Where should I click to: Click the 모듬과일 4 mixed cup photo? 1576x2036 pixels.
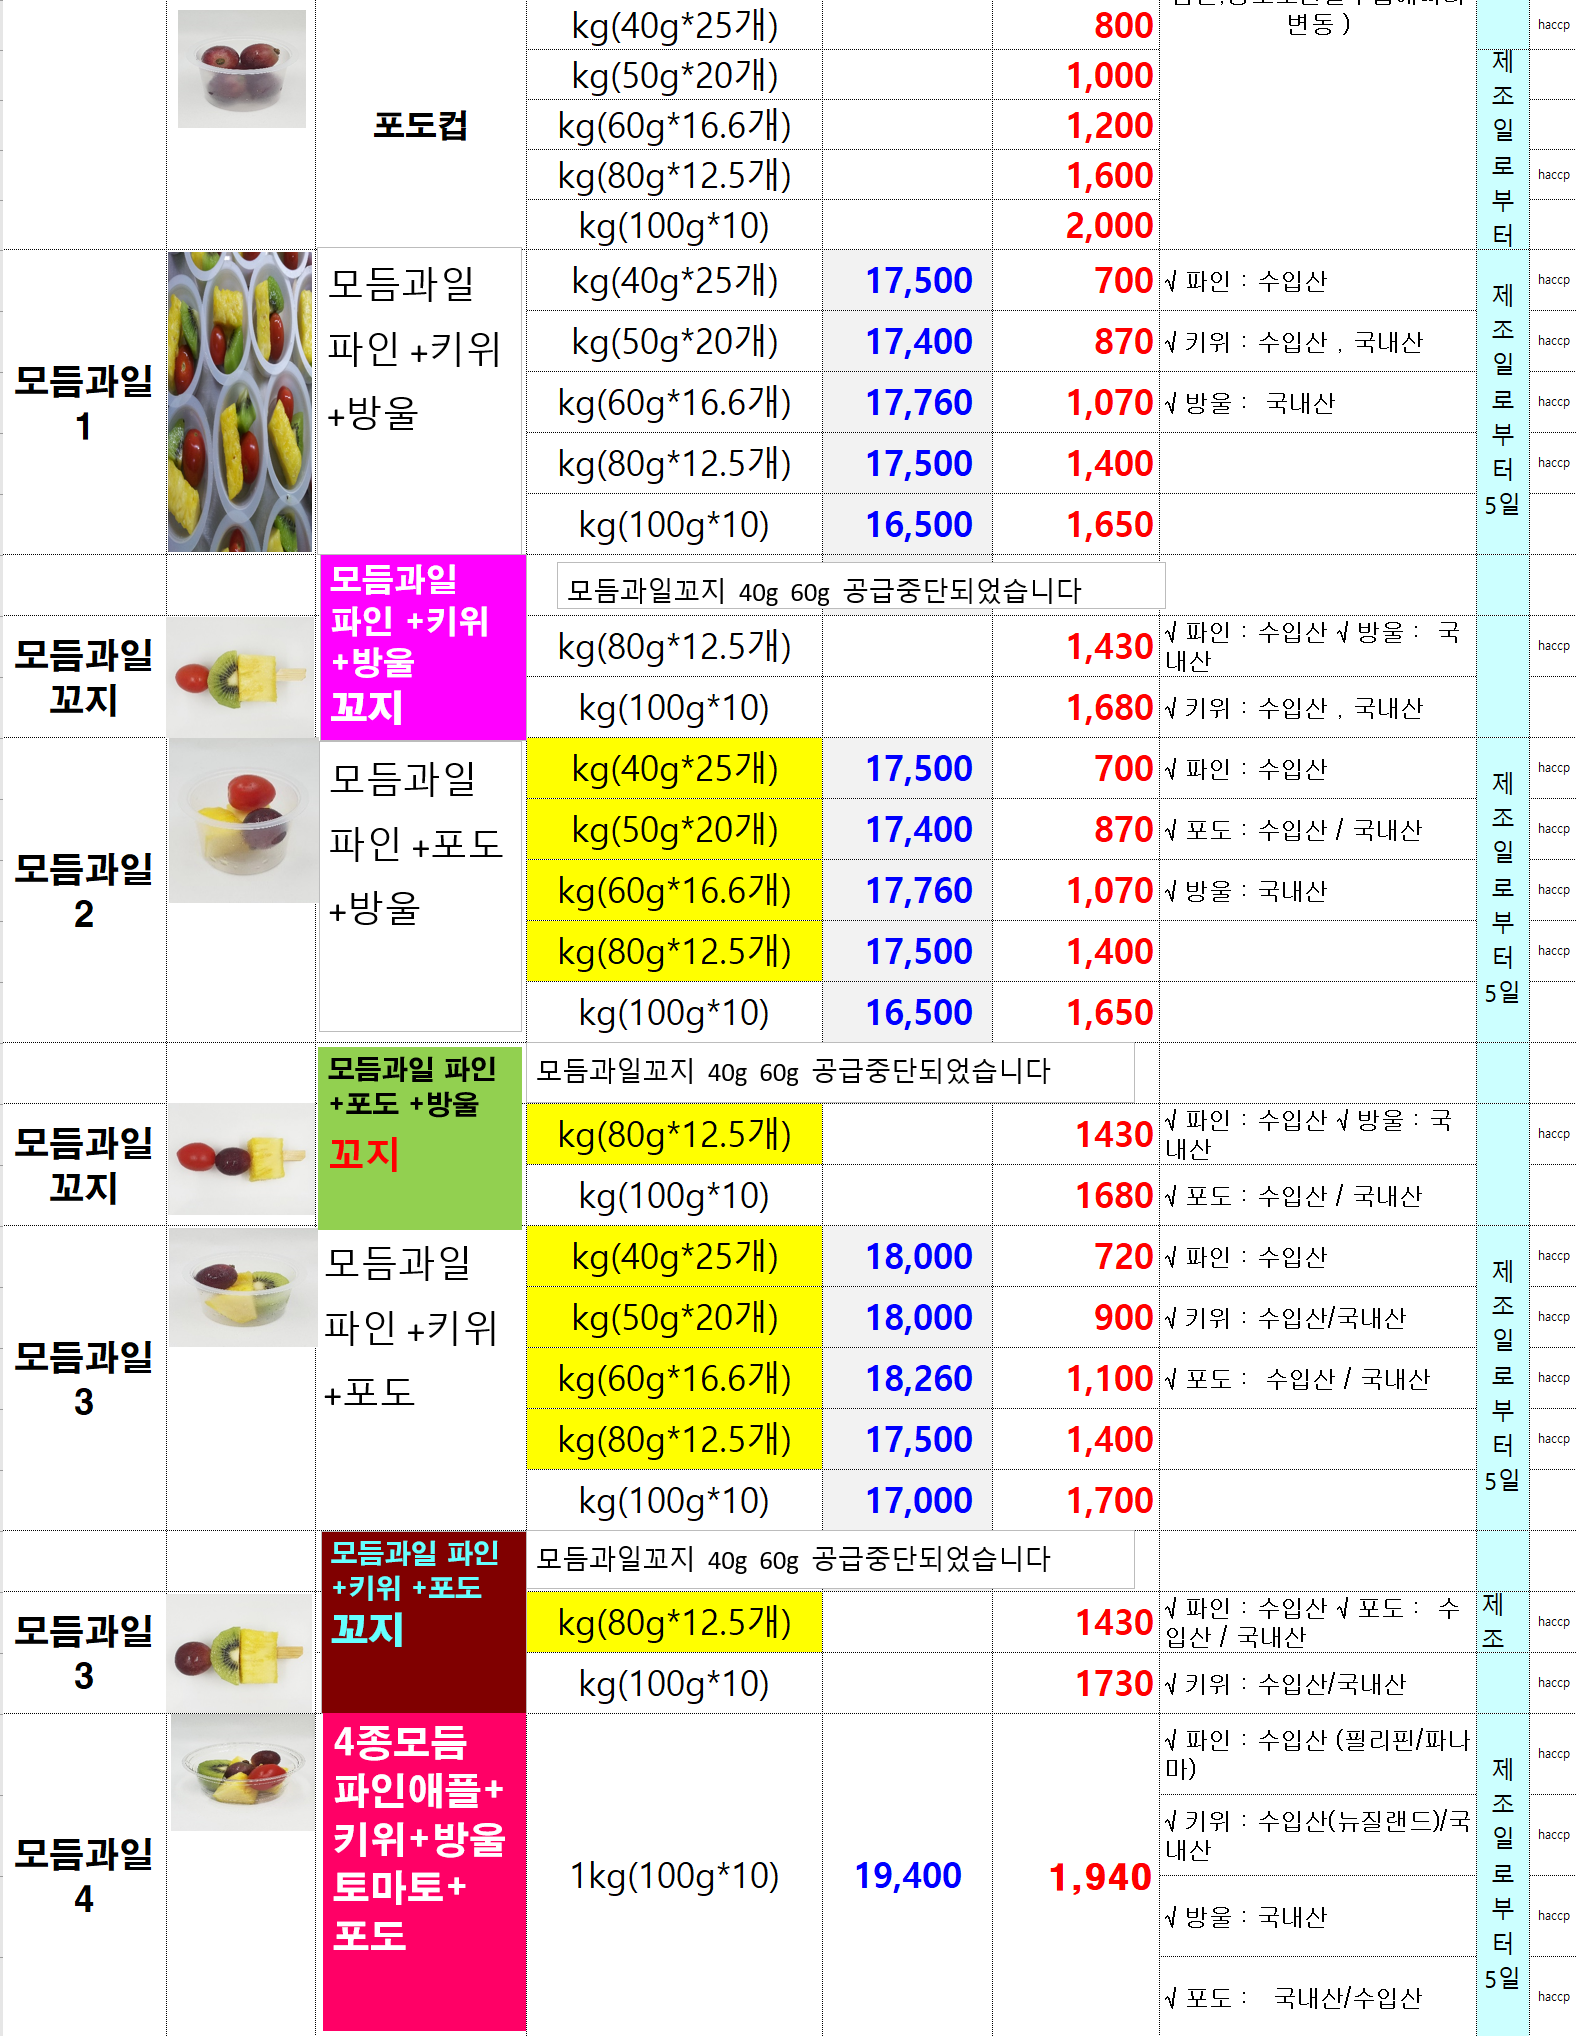coord(243,1773)
